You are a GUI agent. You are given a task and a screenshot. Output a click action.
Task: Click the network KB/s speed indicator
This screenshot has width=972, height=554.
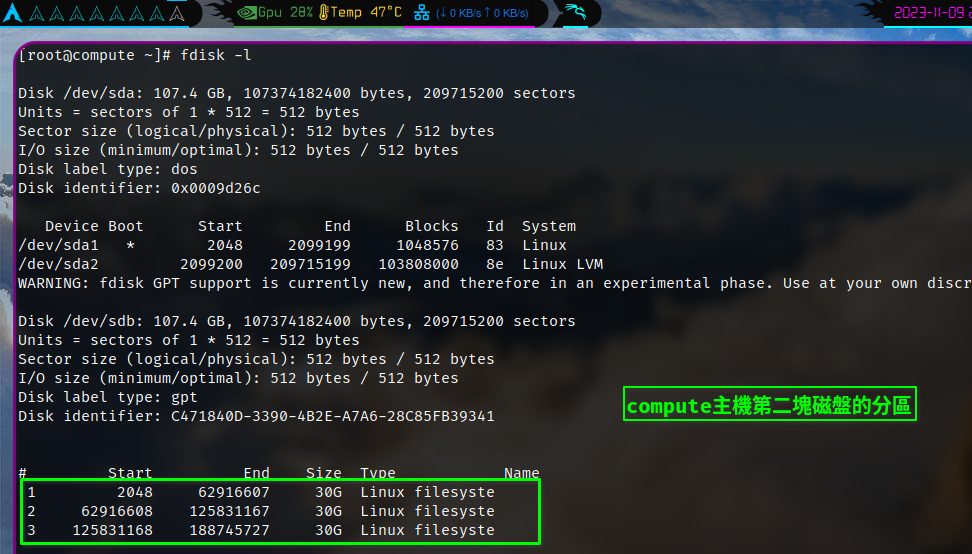click(x=482, y=13)
